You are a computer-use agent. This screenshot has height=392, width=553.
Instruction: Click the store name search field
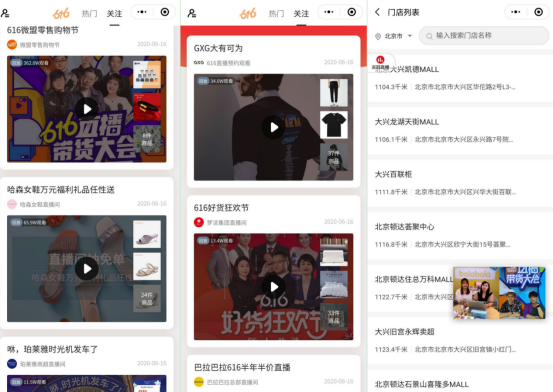[x=484, y=36]
